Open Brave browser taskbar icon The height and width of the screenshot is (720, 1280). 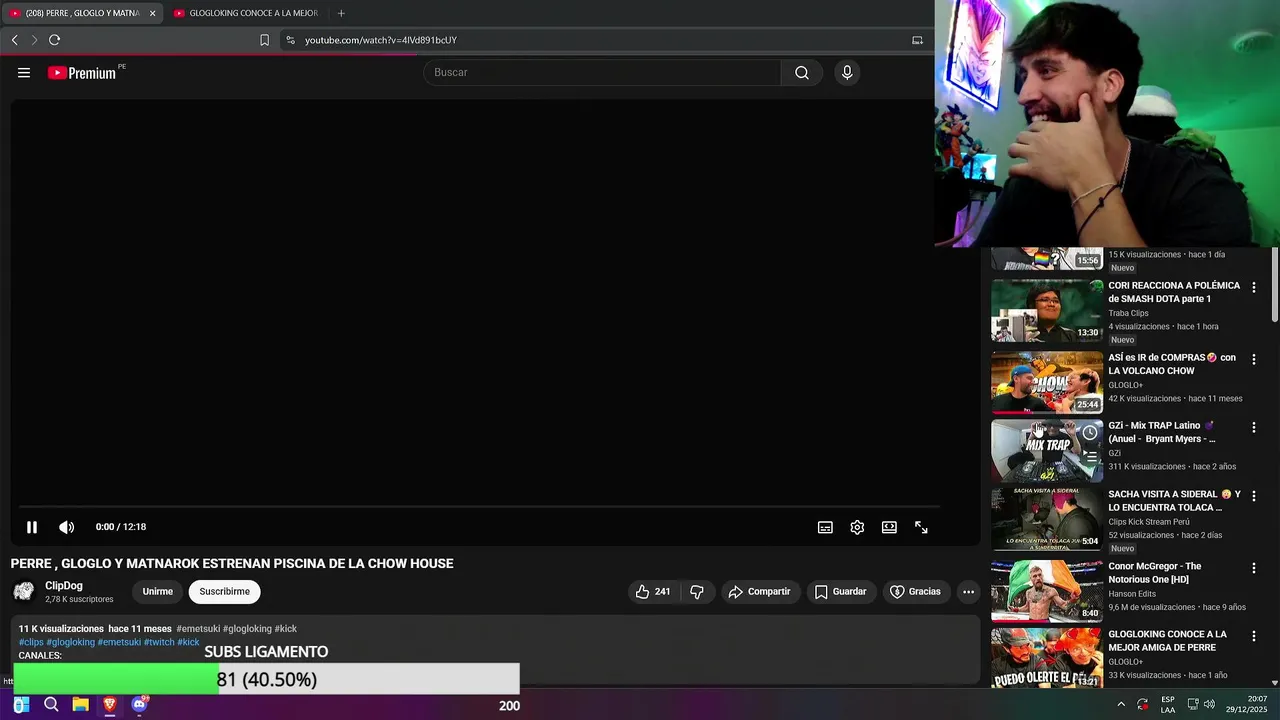tap(110, 705)
